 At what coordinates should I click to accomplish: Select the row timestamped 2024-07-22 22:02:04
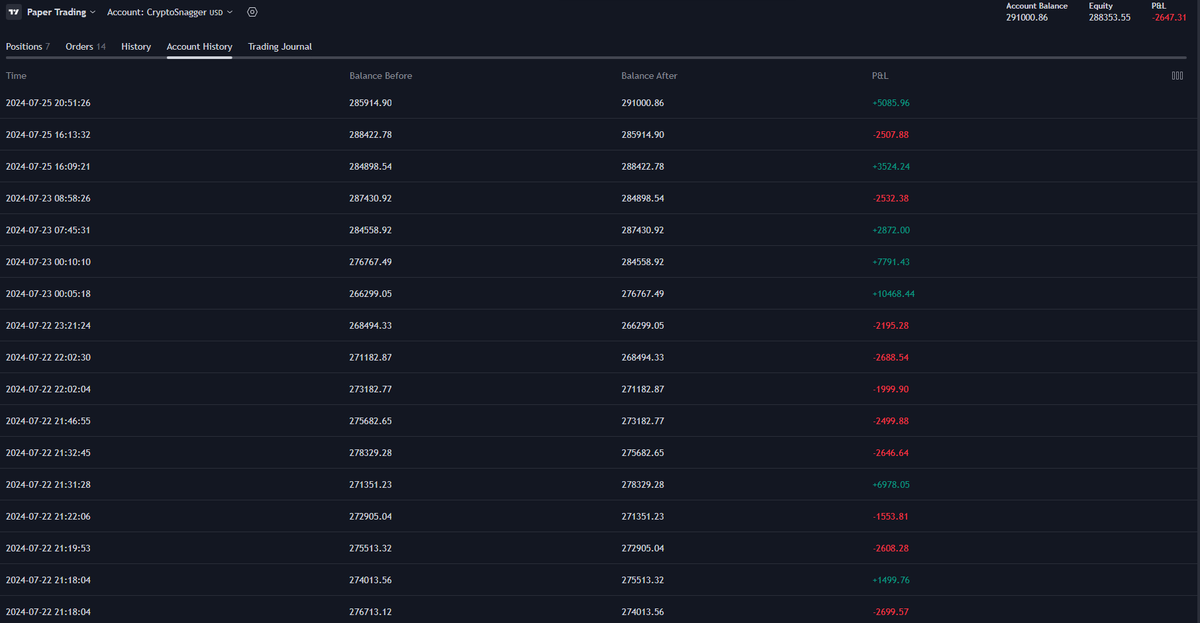click(x=600, y=389)
